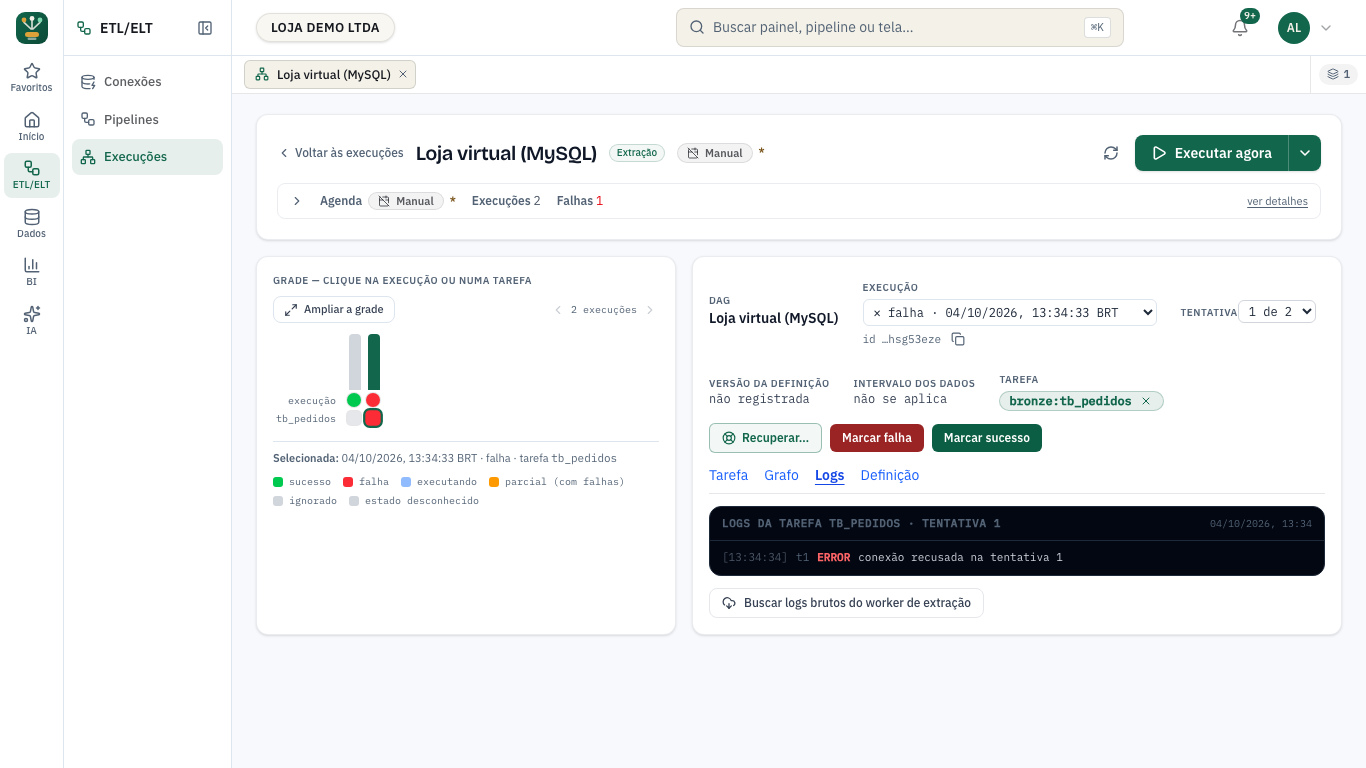This screenshot has height=768, width=1366.
Task: Open the layers stack counter
Action: [1336, 74]
